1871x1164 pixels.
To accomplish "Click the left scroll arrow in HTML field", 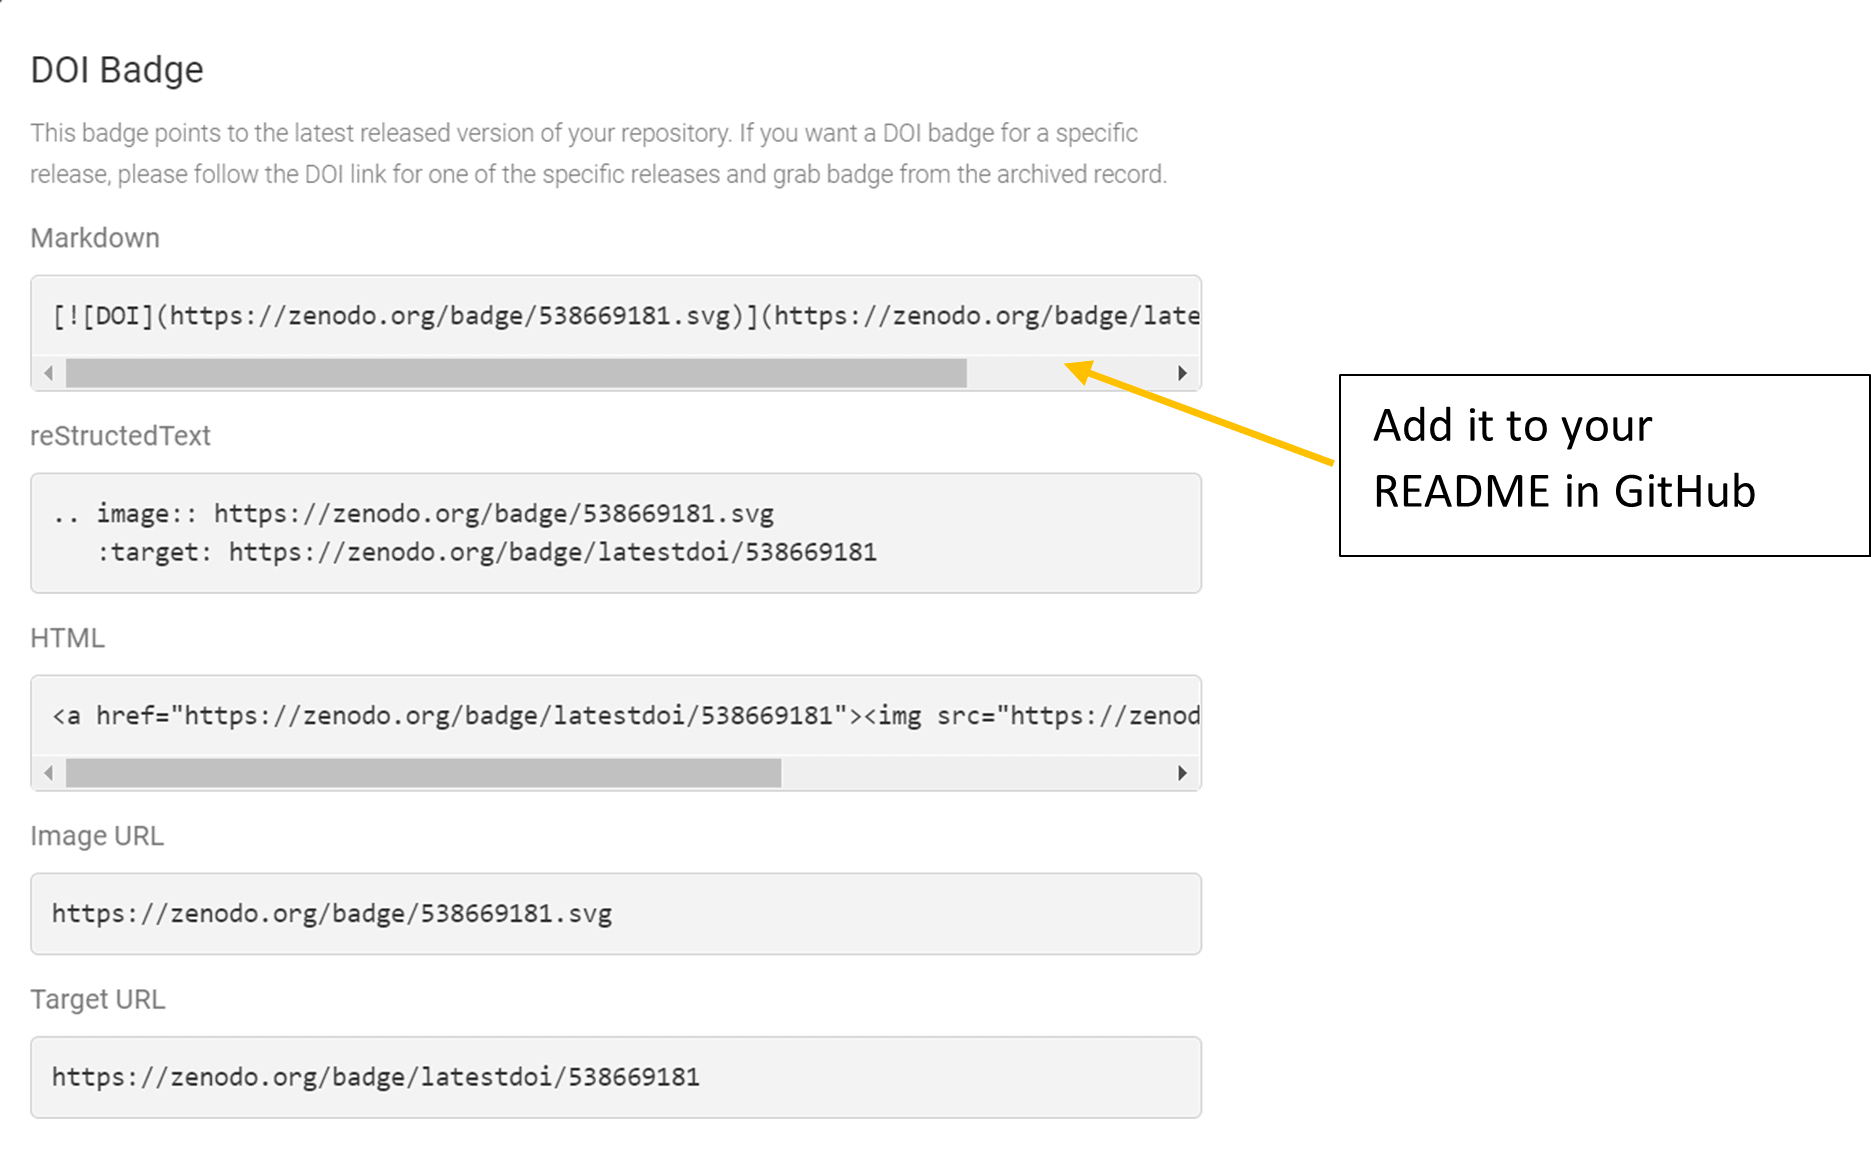I will click(47, 773).
